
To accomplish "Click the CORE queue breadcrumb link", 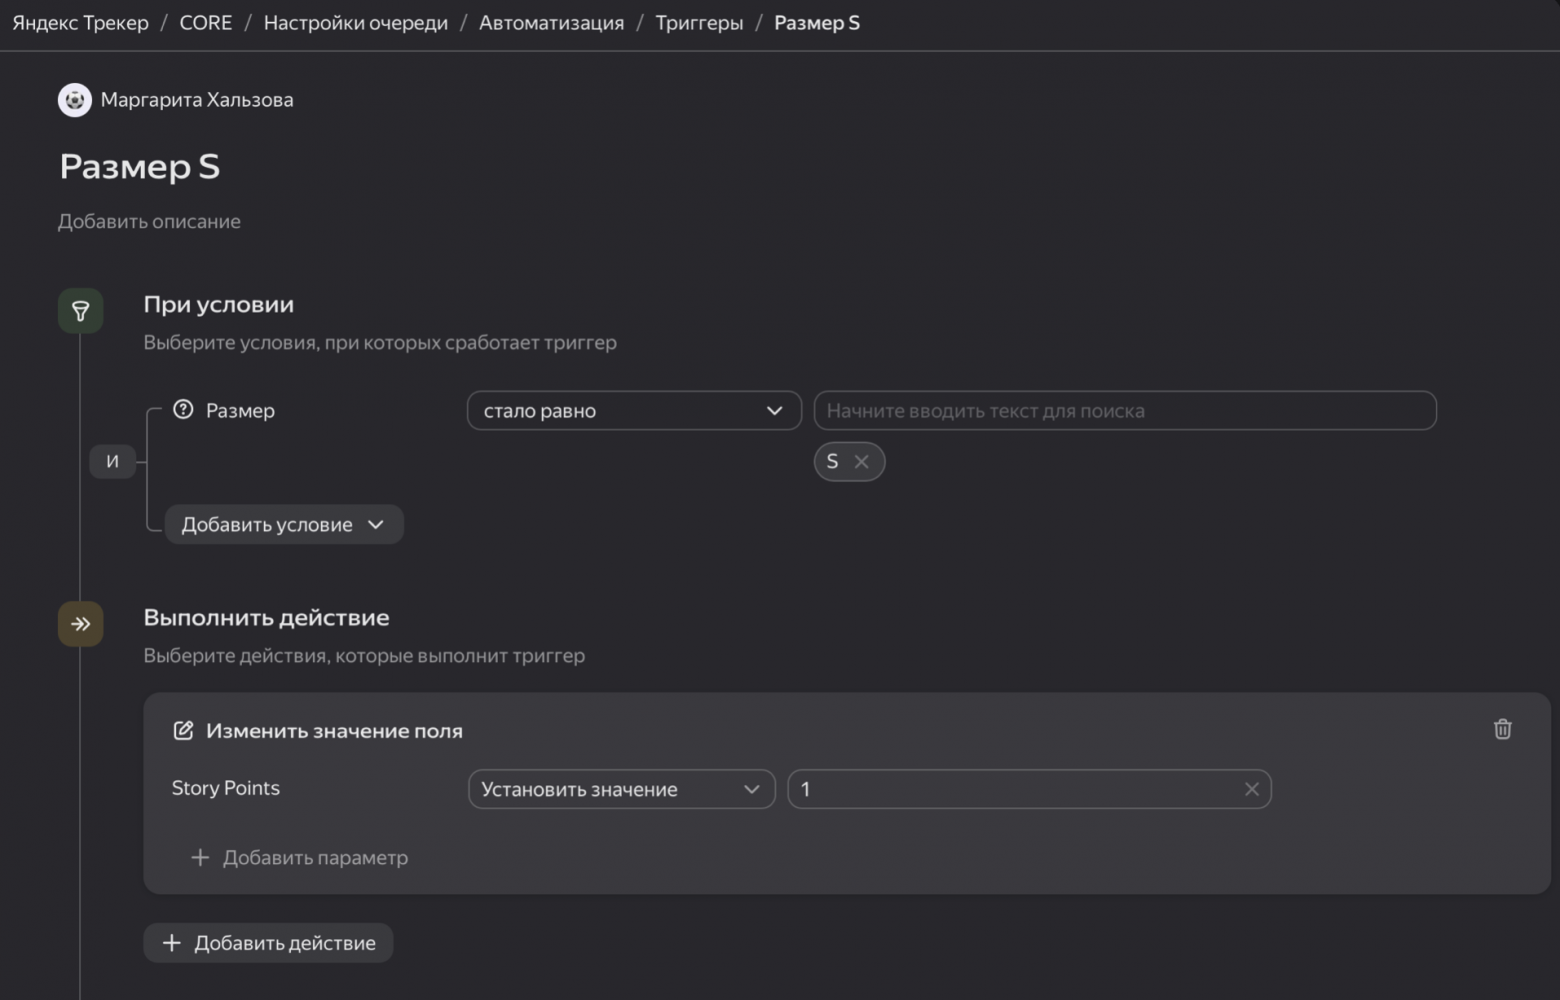I will (x=205, y=23).
